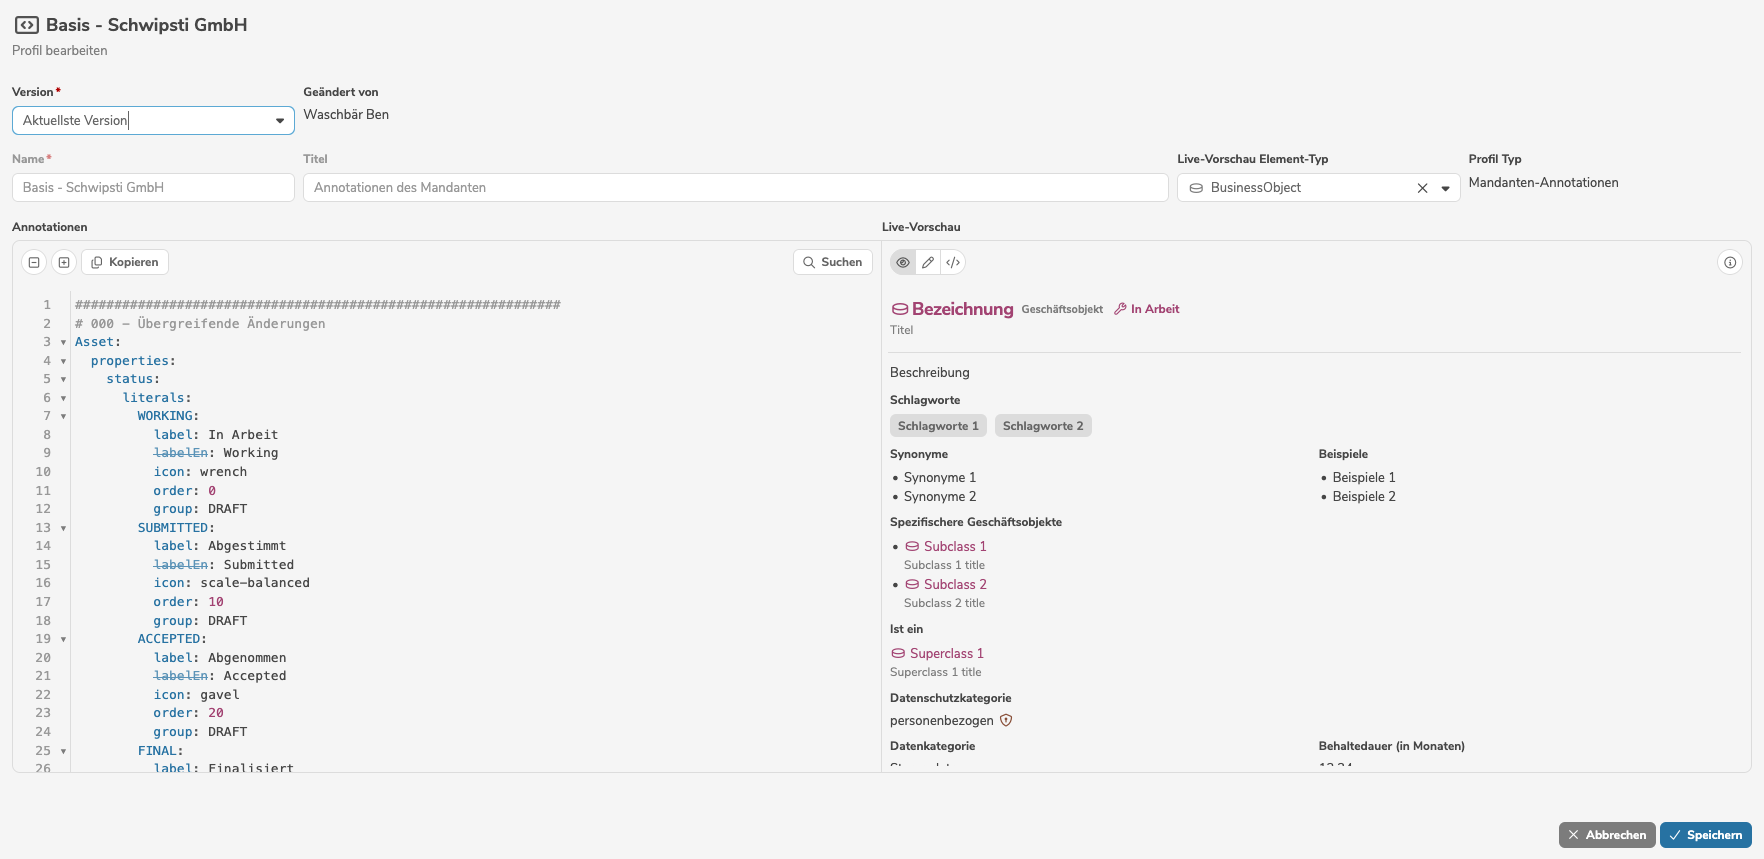Image resolution: width=1764 pixels, height=859 pixels.
Task: Click the Schlagworte 1 tag
Action: [x=938, y=426]
